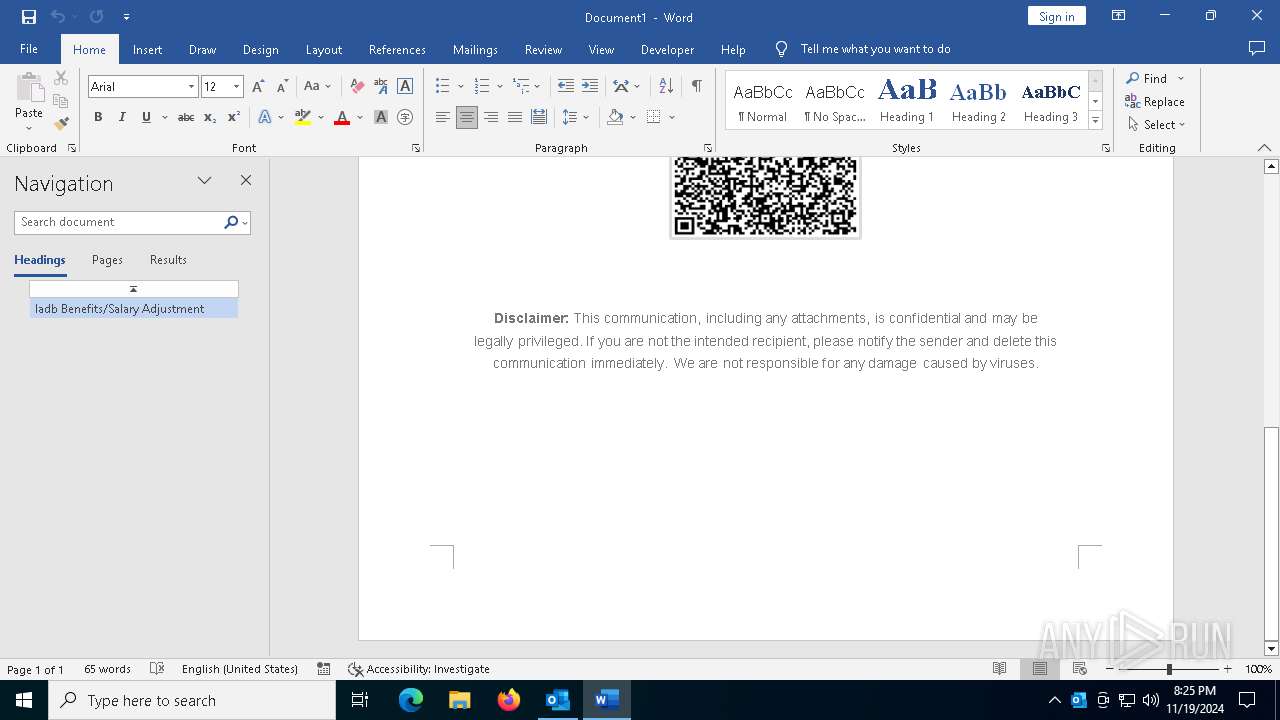Open the Comments icon at top right
This screenshot has height=720, width=1280.
[1257, 49]
